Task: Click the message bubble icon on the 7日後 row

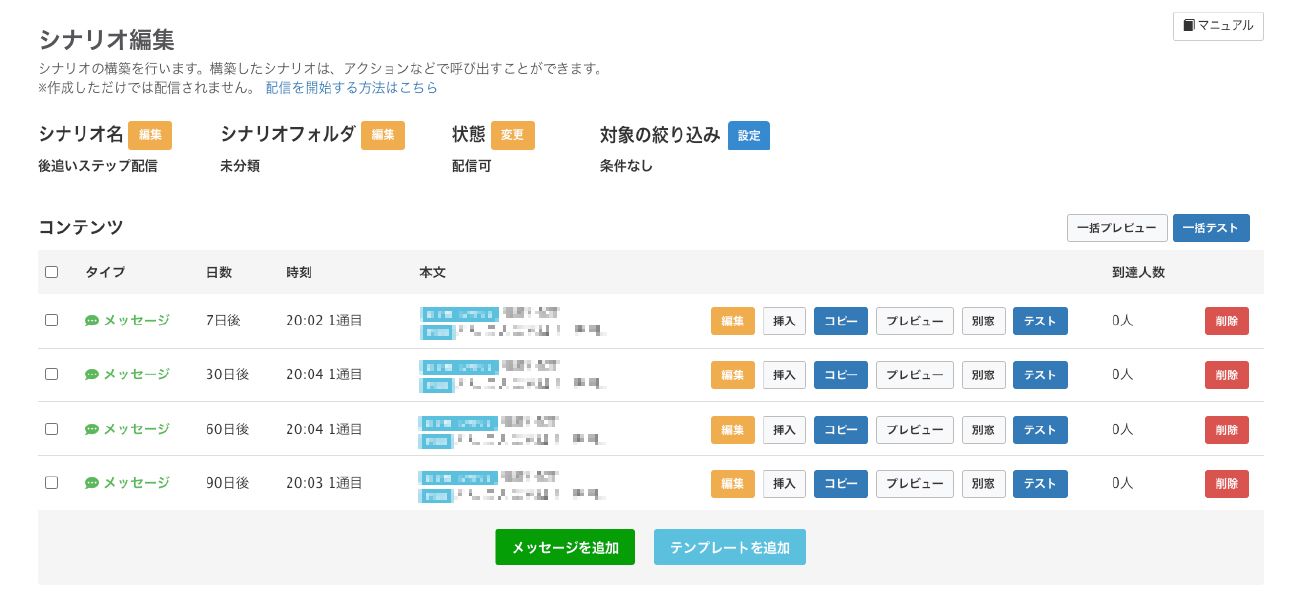Action: coord(92,320)
